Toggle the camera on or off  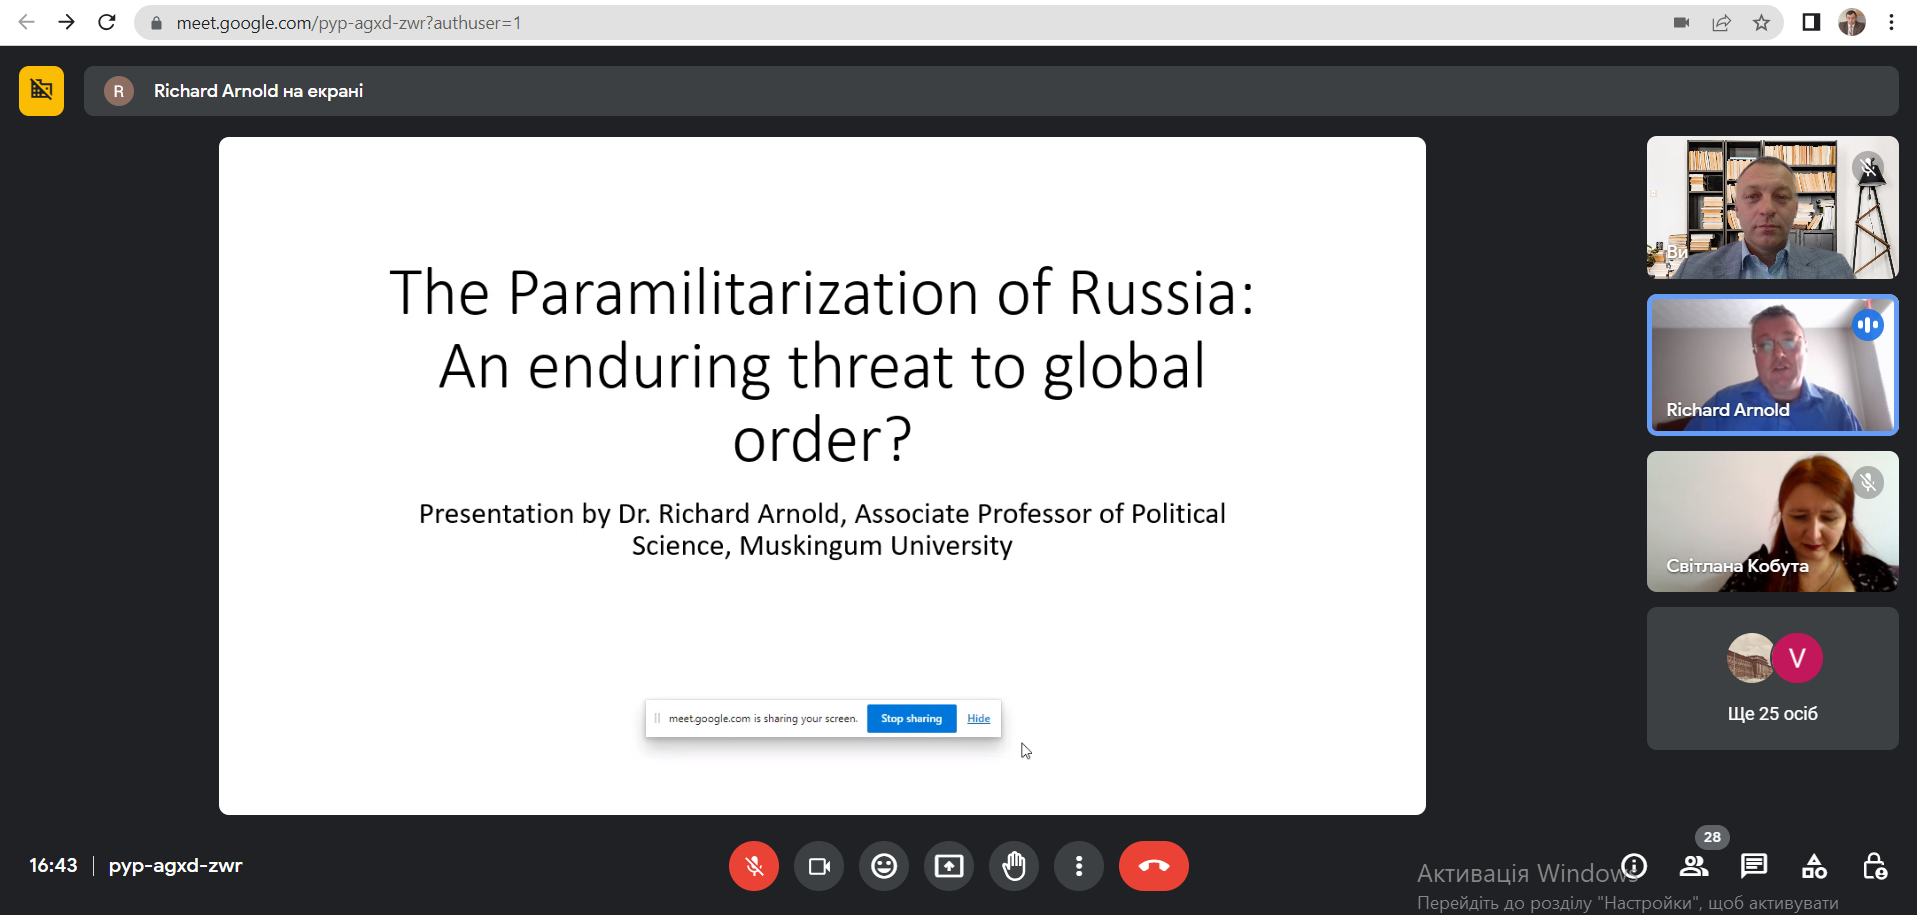(x=819, y=866)
